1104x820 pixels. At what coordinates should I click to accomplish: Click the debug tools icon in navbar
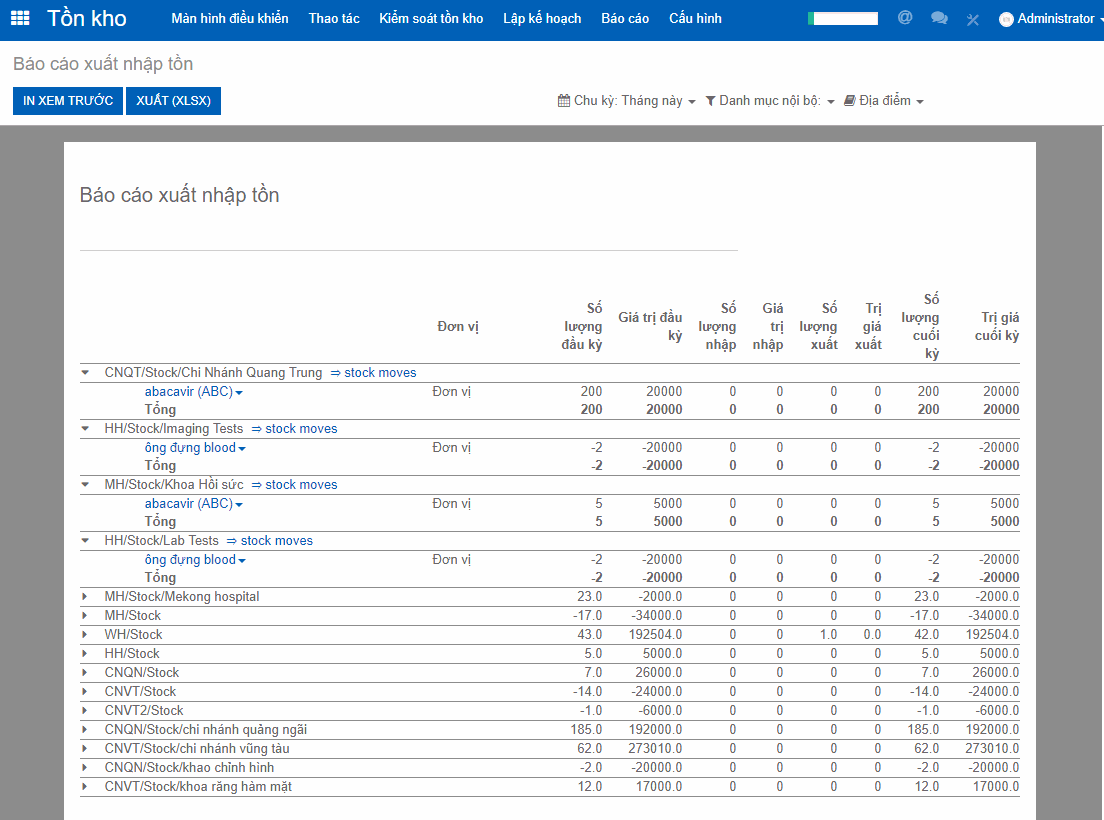[x=973, y=20]
